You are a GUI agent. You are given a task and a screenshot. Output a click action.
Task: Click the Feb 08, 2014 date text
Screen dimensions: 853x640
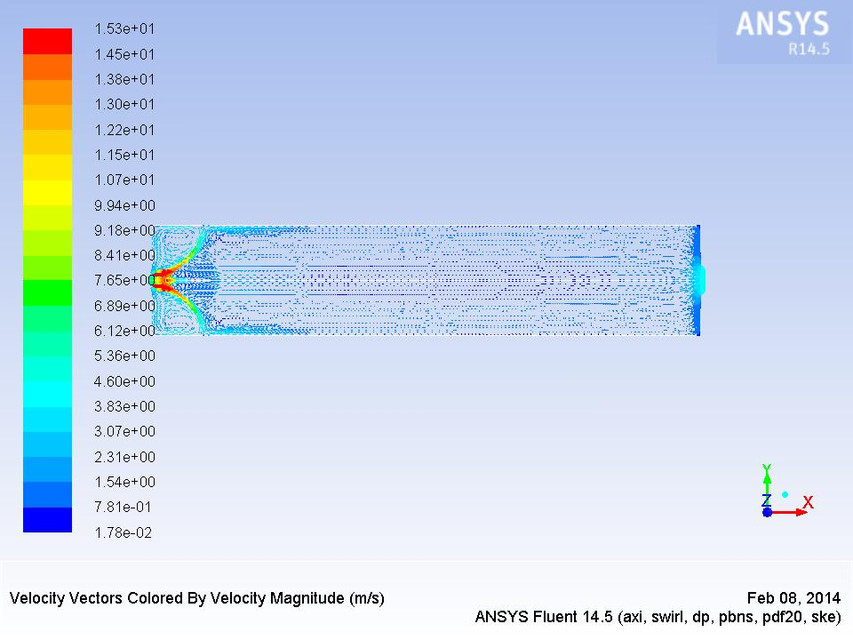coord(795,597)
